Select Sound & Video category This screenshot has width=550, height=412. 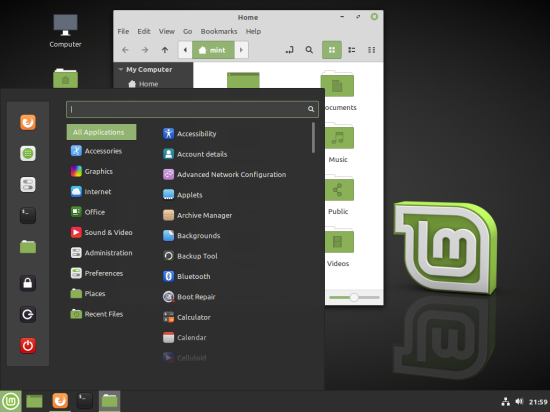102,232
